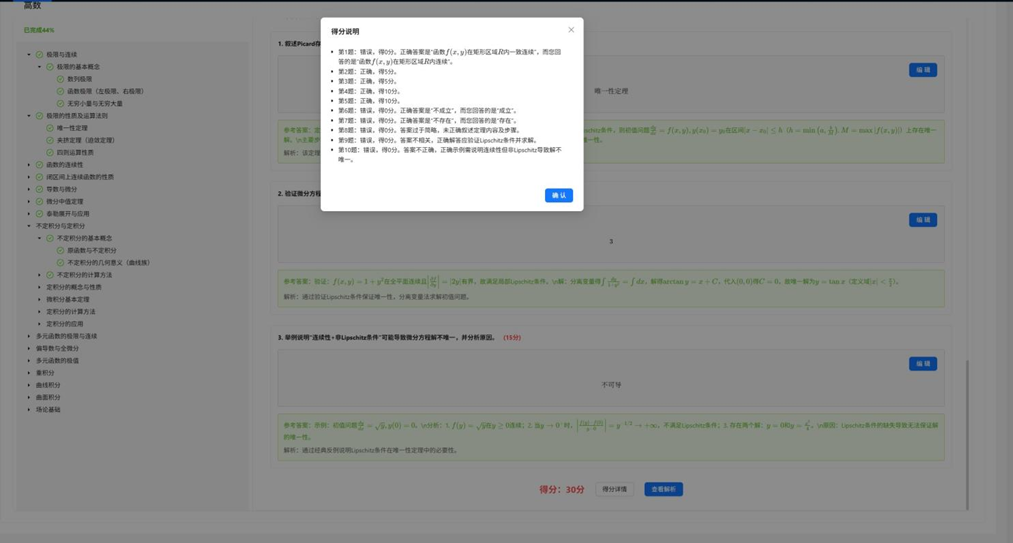Click 编辑 button for the 不可导 answer
This screenshot has height=543, width=1013.
click(x=922, y=364)
